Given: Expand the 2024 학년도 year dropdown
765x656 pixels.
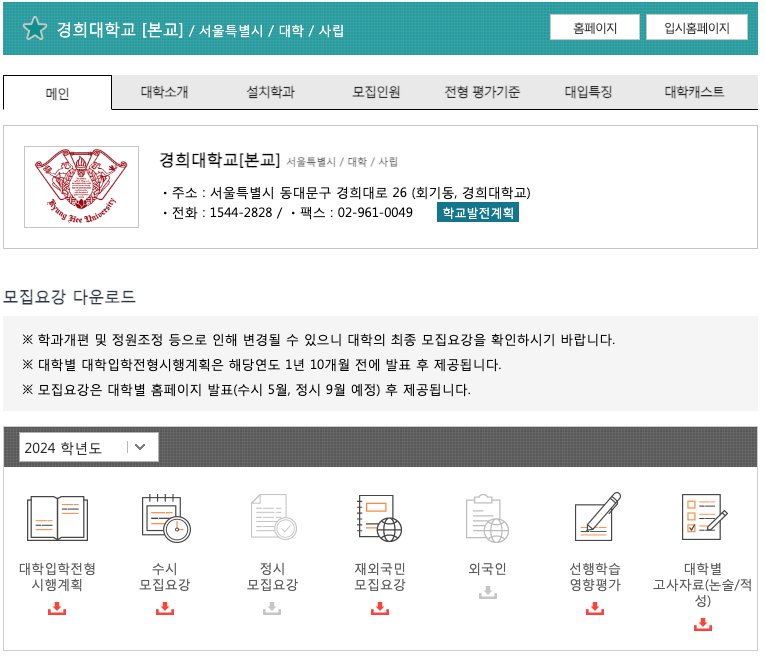Looking at the screenshot, I should click(89, 447).
